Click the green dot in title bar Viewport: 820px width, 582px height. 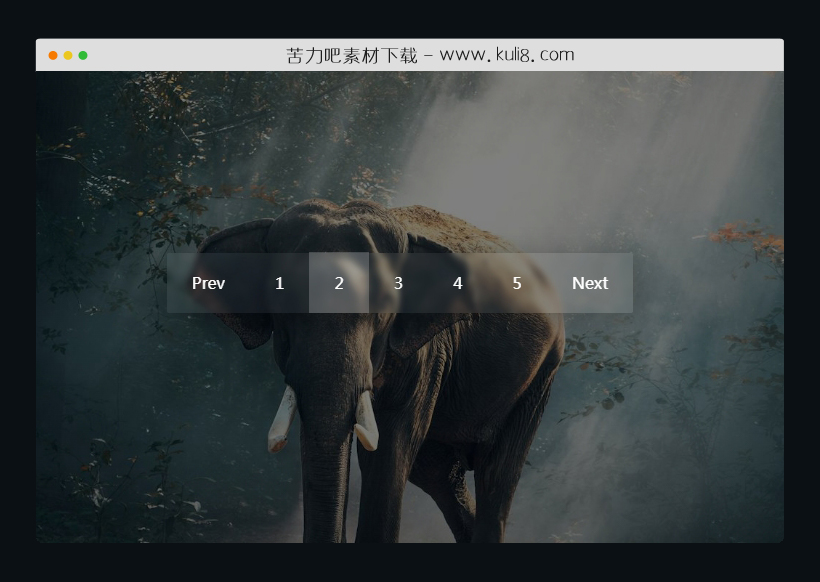83,55
